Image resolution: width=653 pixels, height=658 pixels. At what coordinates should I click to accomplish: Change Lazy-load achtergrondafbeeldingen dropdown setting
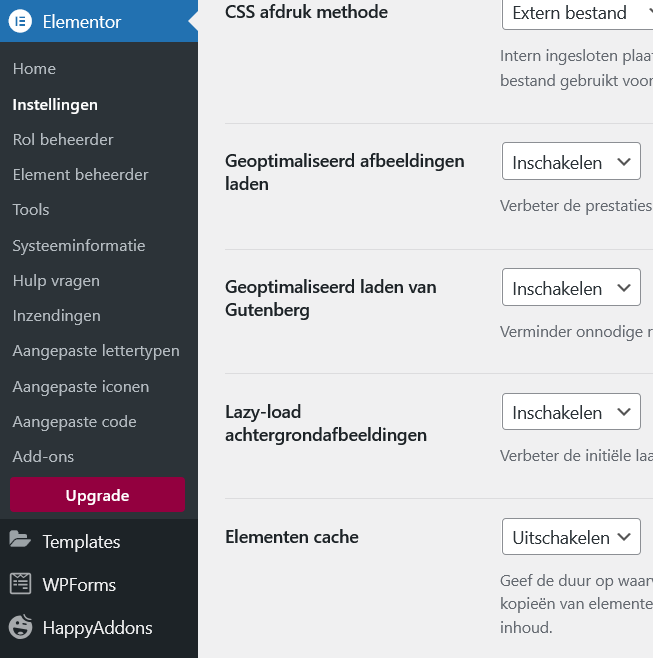coord(571,412)
